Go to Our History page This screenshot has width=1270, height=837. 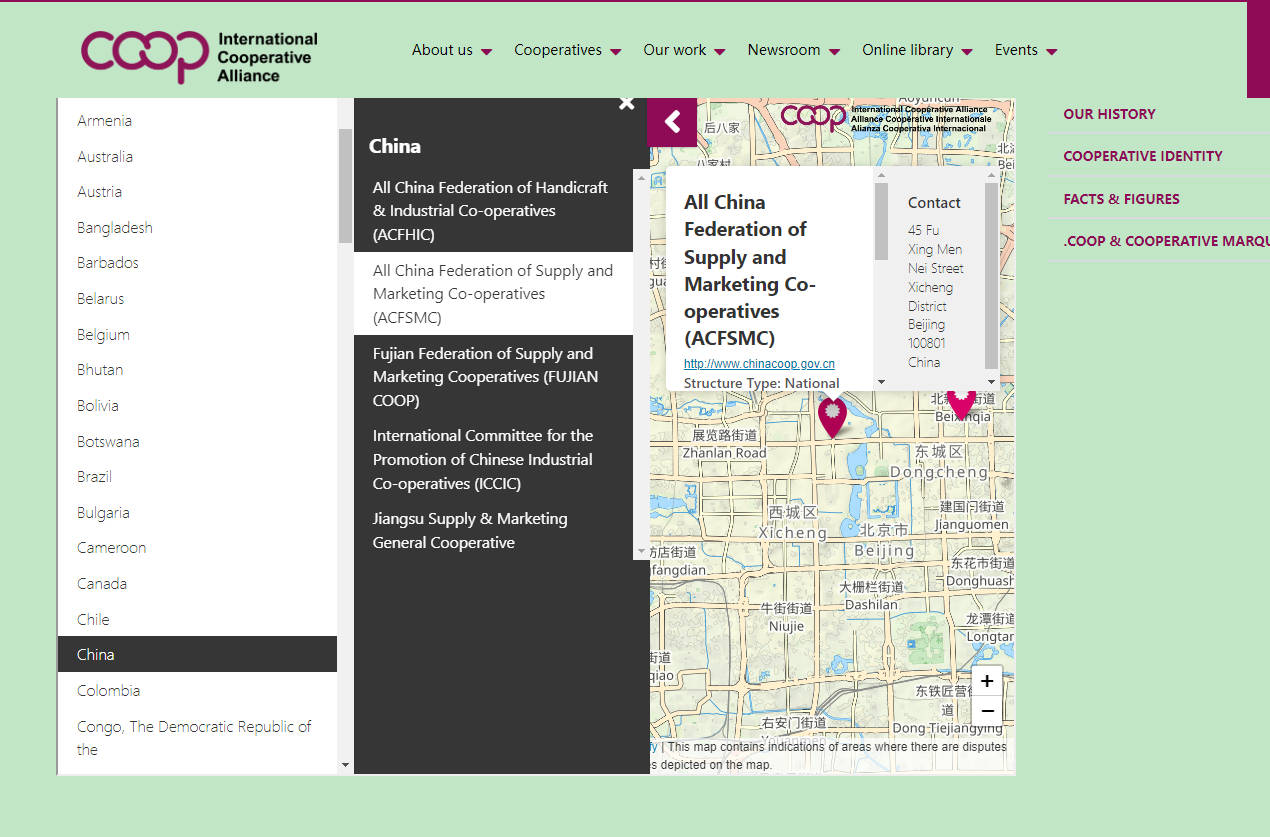[1109, 114]
